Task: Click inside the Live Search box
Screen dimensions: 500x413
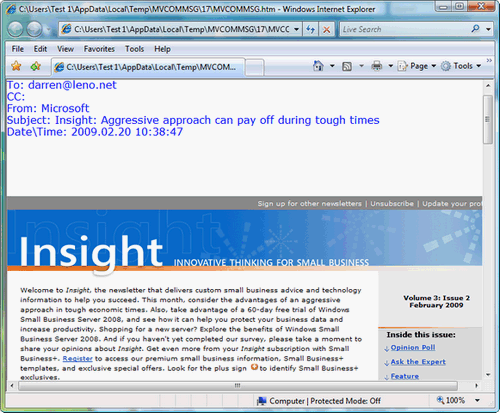Action: pos(405,29)
